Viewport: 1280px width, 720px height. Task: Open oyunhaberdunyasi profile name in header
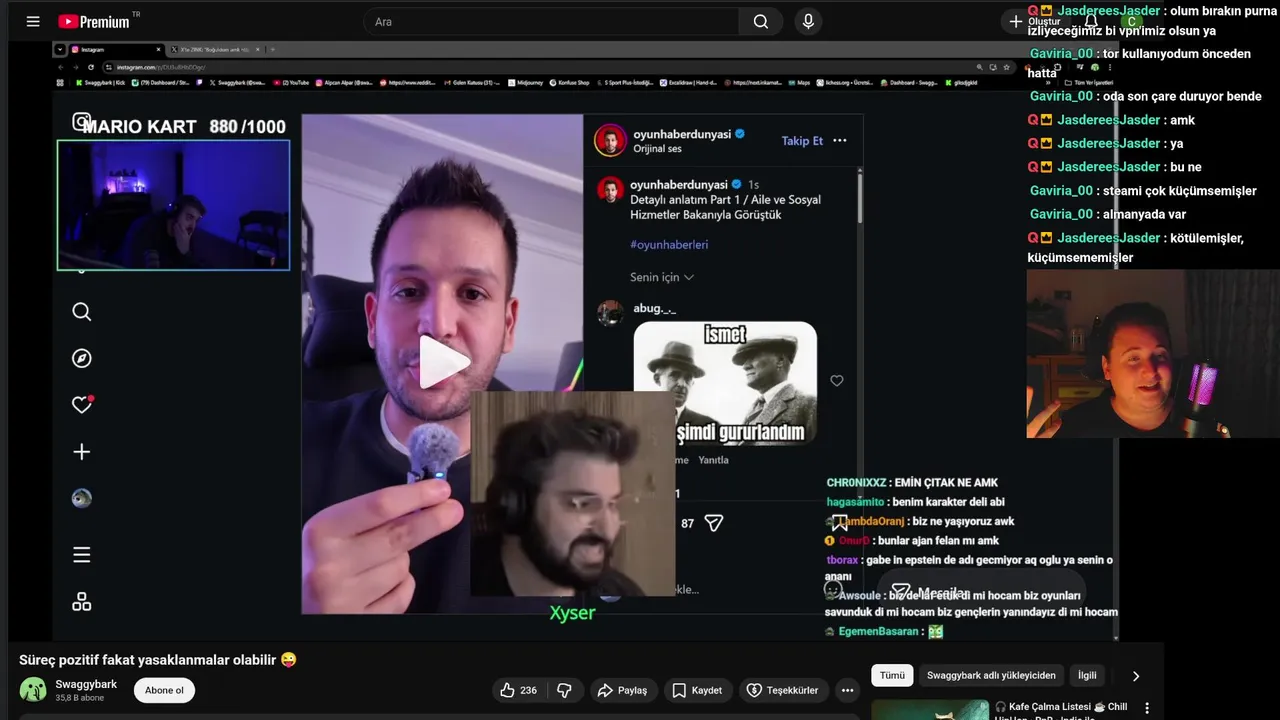pyautogui.click(x=680, y=134)
